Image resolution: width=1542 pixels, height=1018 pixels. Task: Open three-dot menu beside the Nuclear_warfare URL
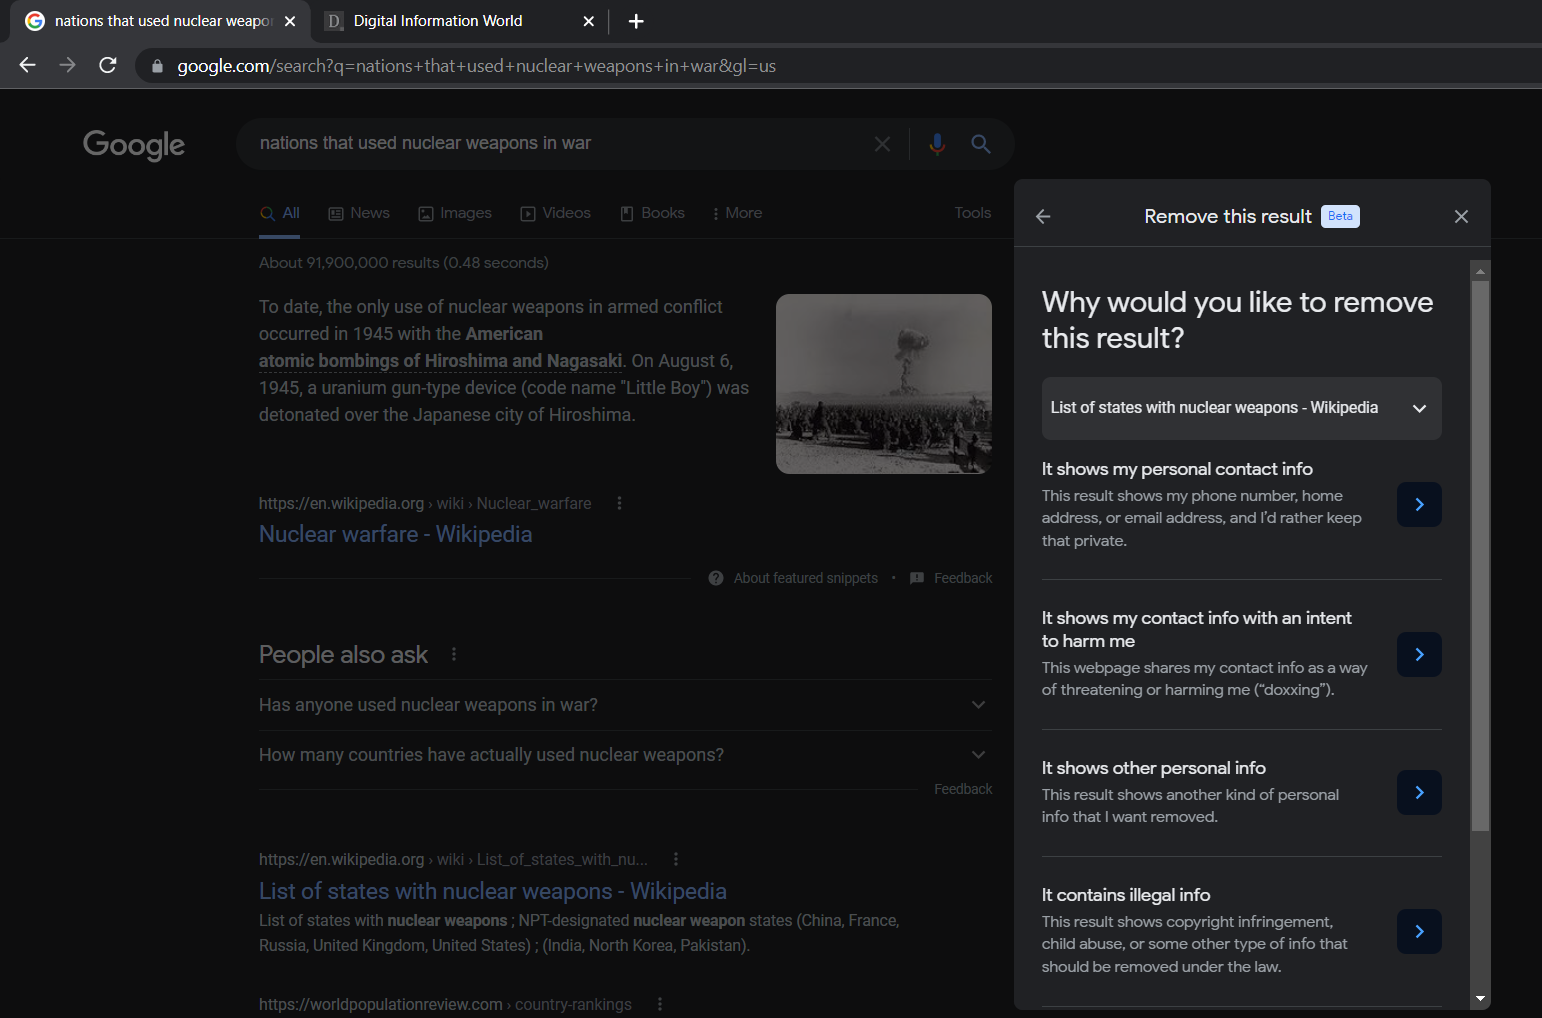[x=620, y=503]
